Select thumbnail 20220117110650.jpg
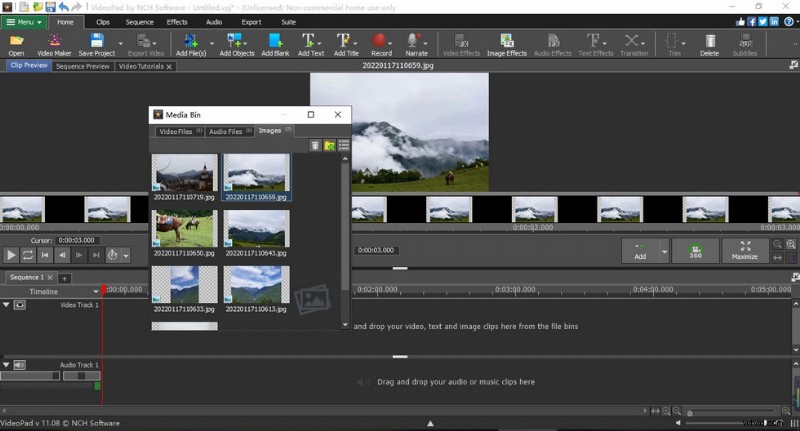 pyautogui.click(x=184, y=233)
